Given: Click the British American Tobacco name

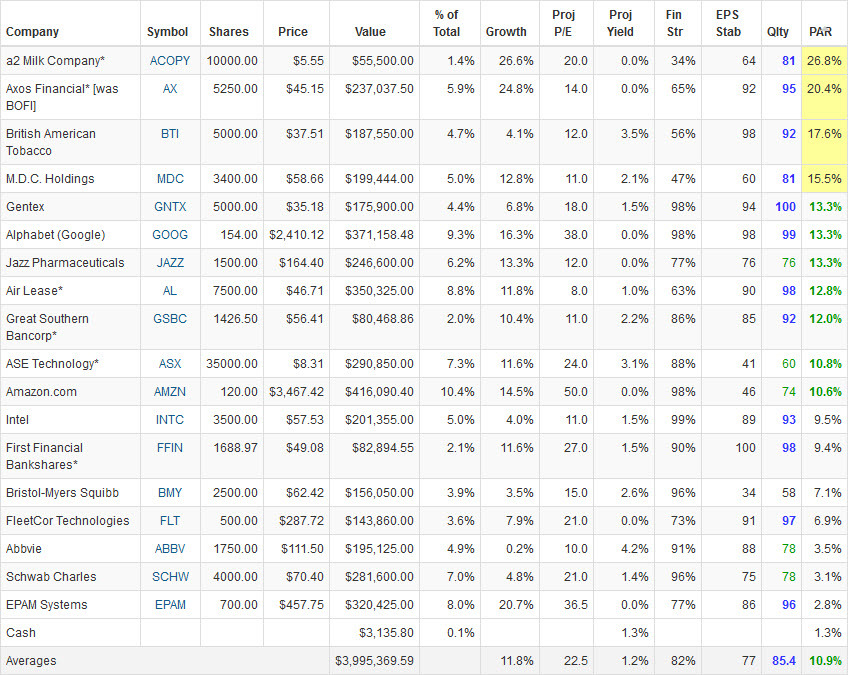Looking at the screenshot, I should [50, 142].
